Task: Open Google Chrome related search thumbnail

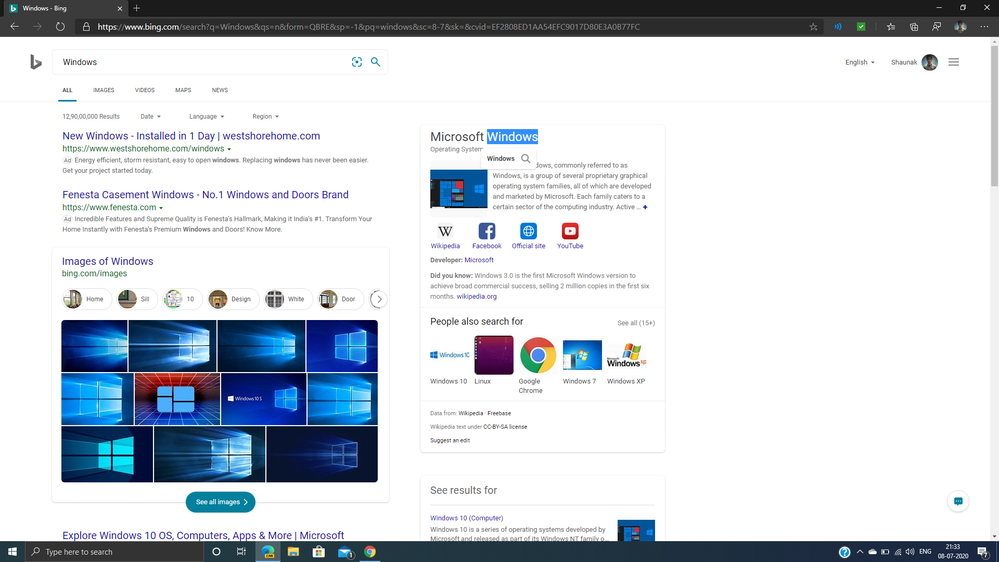Action: pos(538,355)
